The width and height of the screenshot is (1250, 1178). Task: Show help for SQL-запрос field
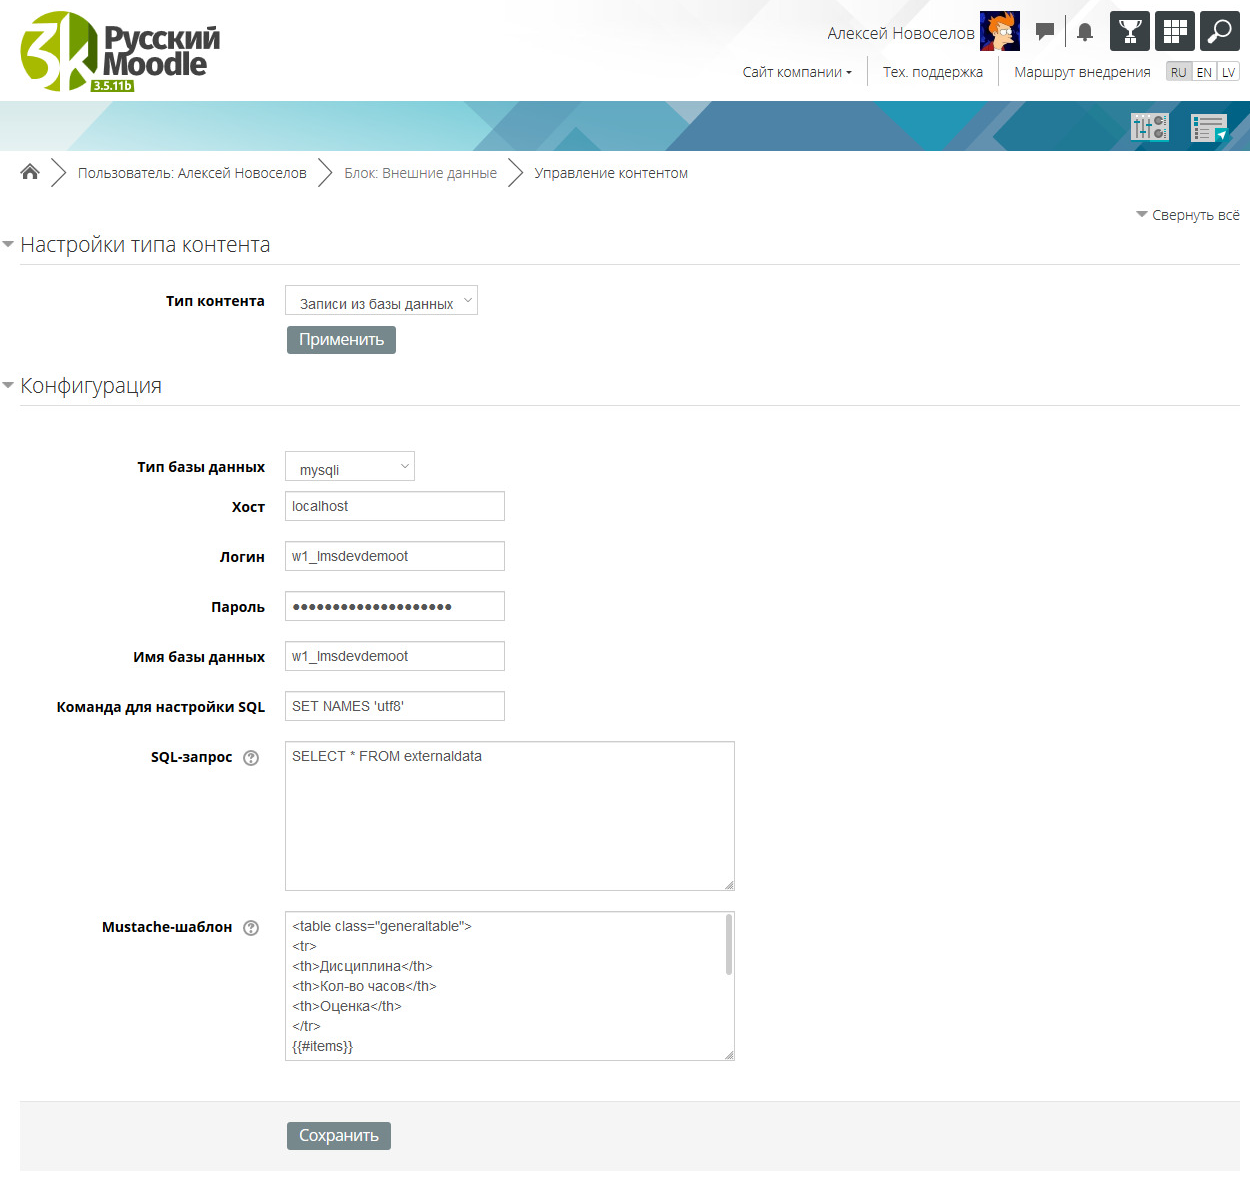tap(251, 758)
